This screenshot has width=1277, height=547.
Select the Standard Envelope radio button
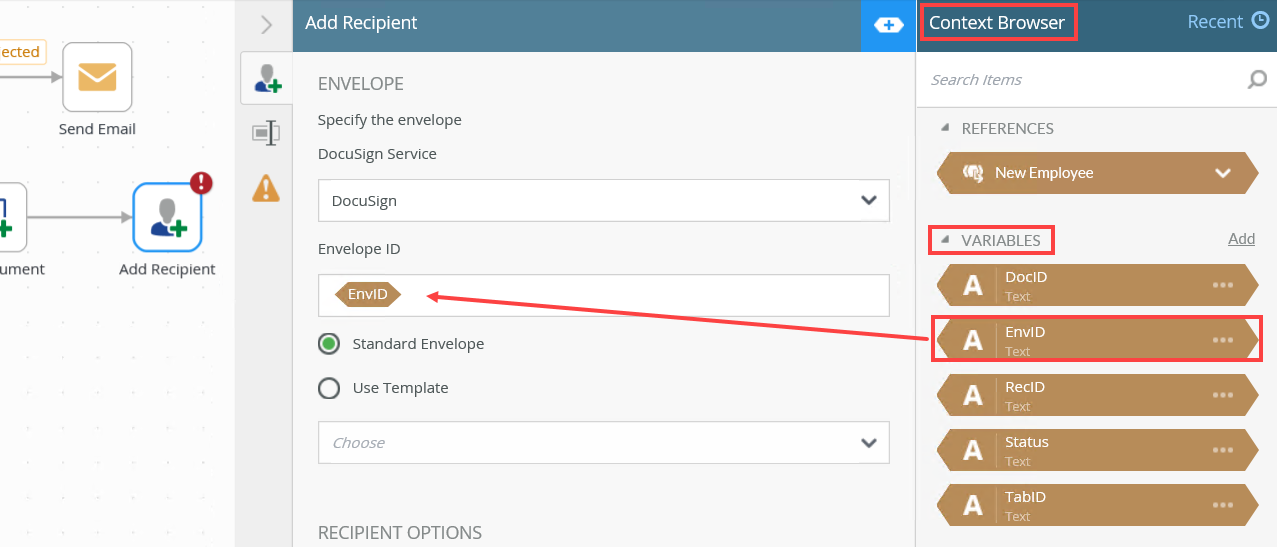[x=329, y=344]
